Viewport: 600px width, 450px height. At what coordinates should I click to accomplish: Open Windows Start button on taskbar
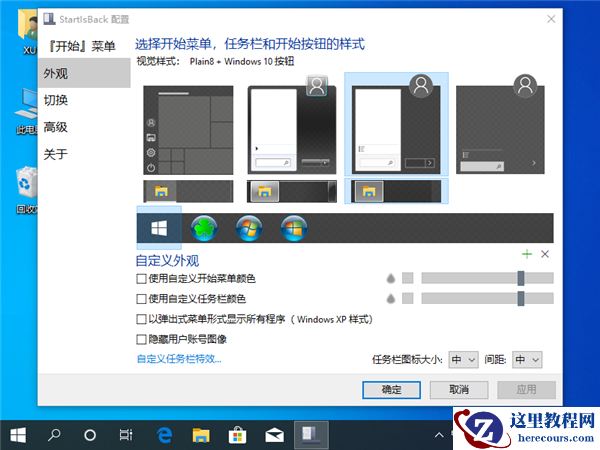pyautogui.click(x=18, y=435)
